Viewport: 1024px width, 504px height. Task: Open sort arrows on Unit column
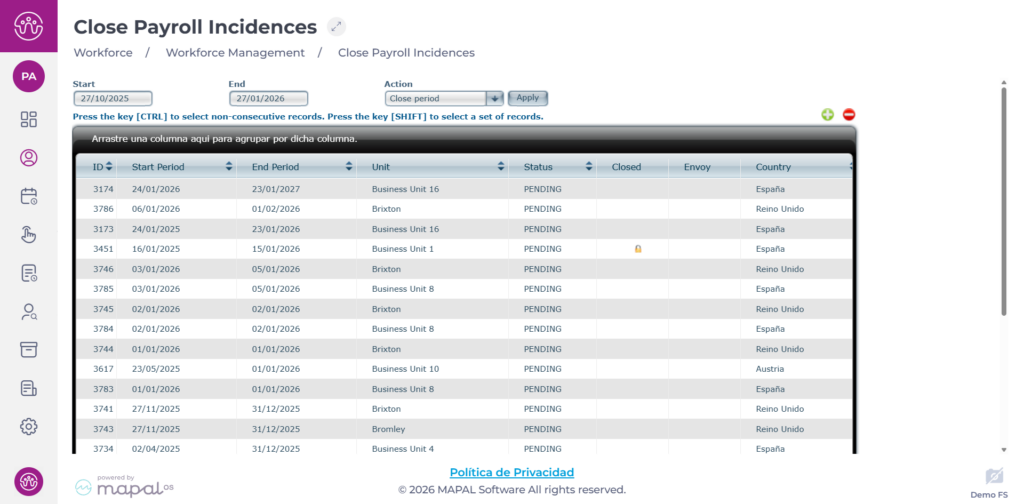[500, 167]
